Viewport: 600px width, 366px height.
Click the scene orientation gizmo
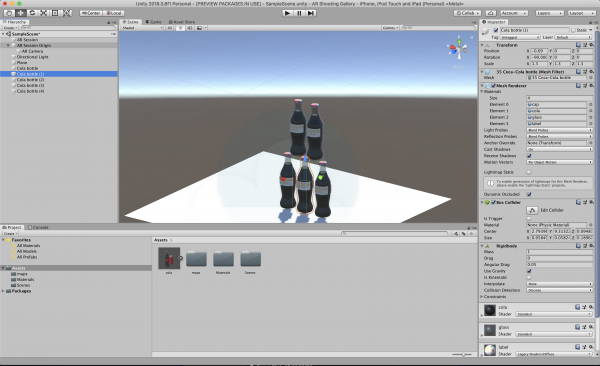coord(458,49)
